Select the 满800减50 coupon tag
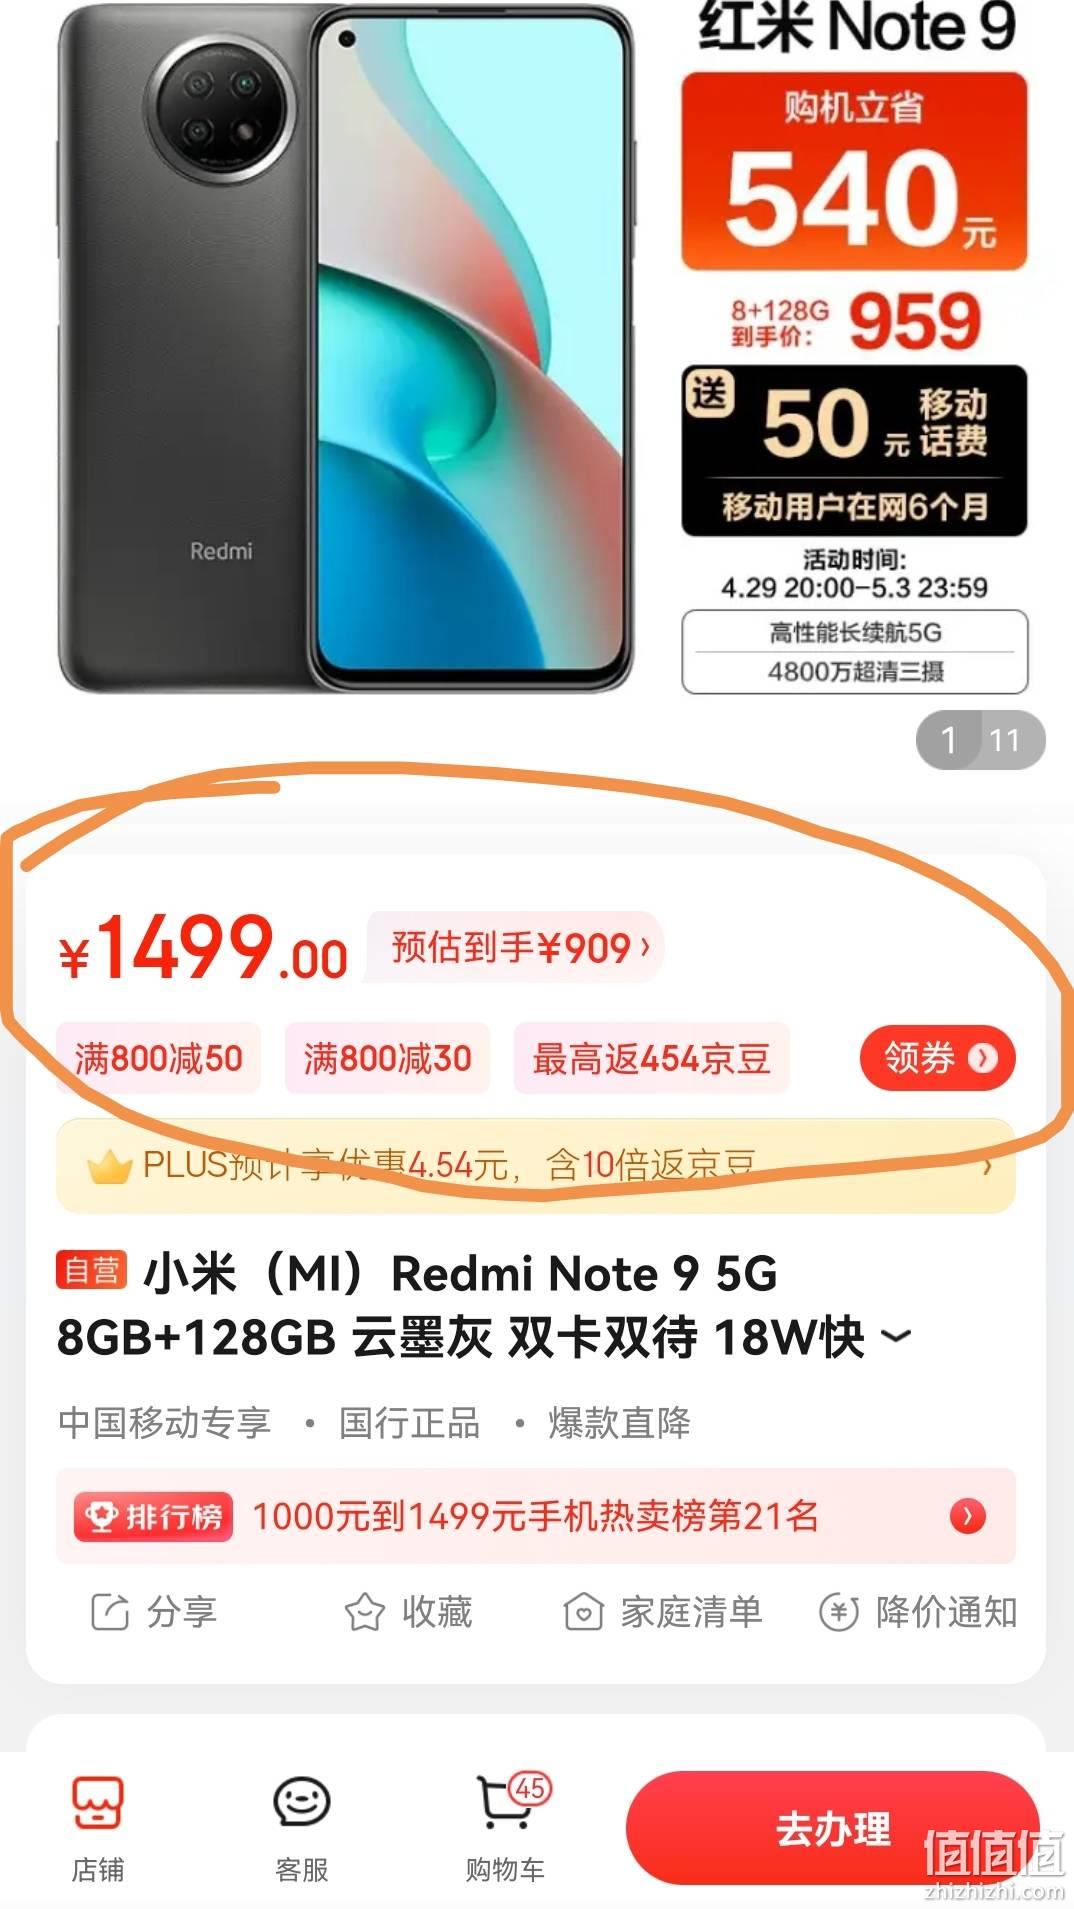 (159, 1058)
